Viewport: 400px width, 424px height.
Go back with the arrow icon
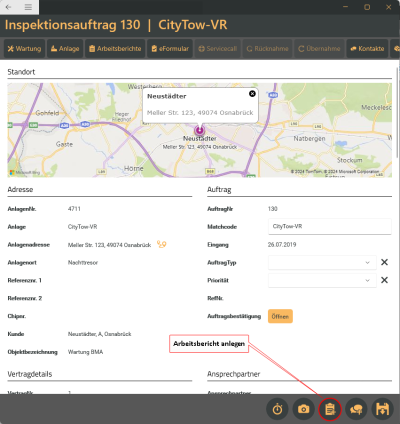pos(9,7)
